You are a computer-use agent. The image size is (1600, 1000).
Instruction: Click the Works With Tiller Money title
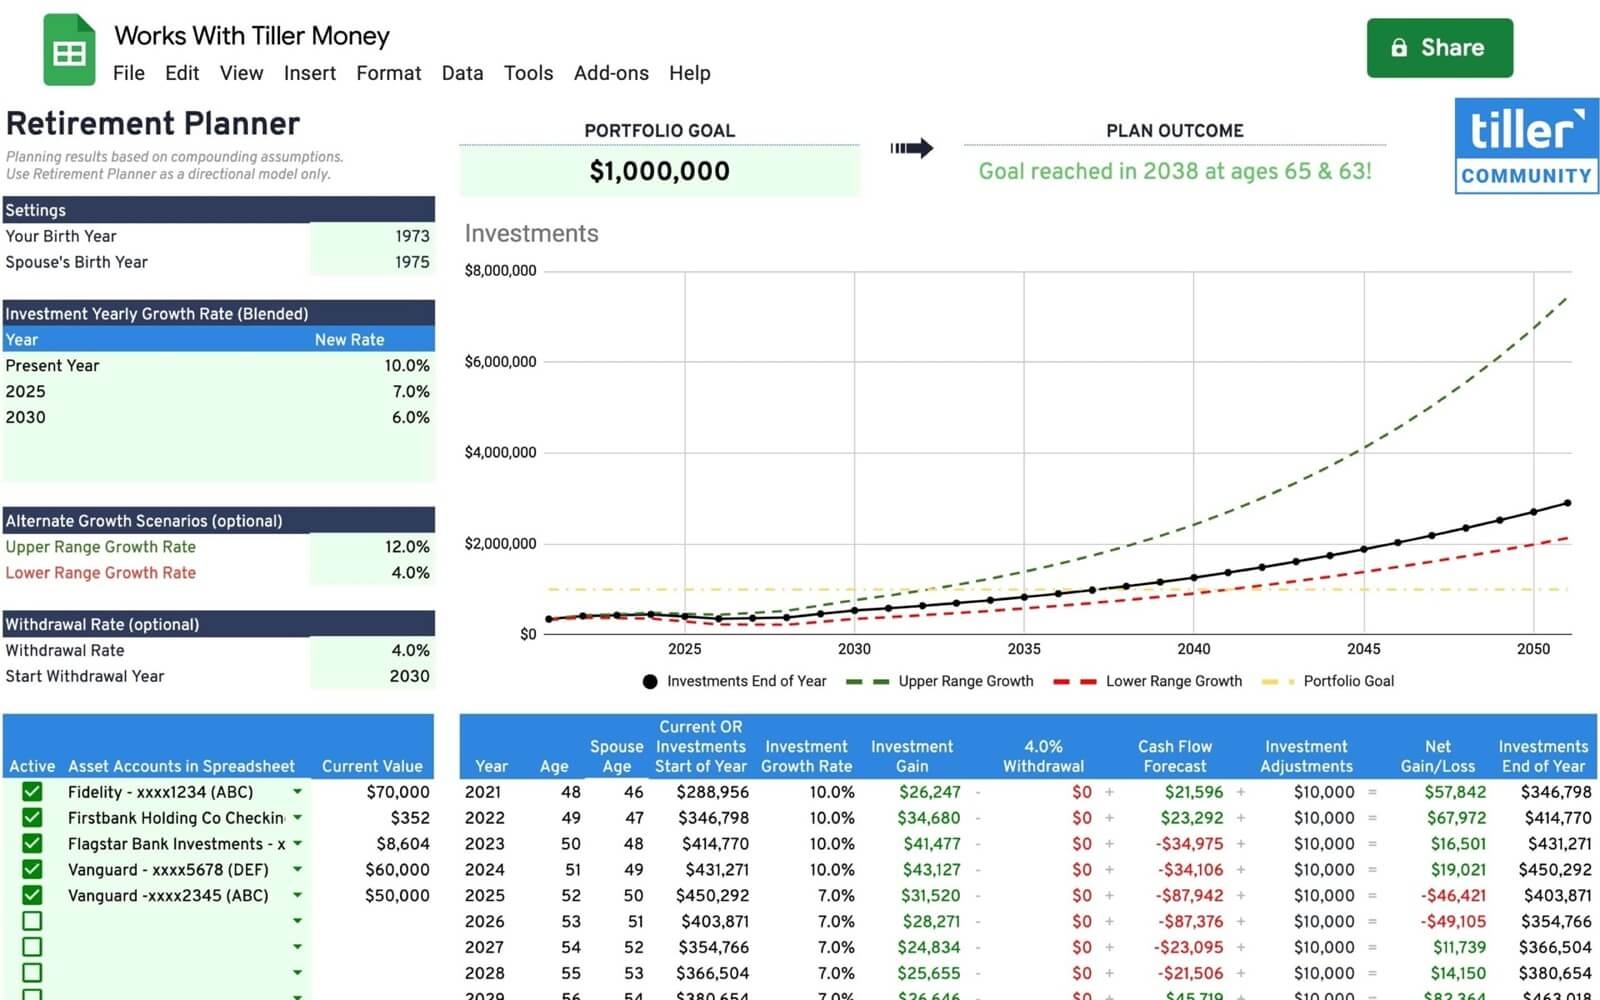point(251,36)
